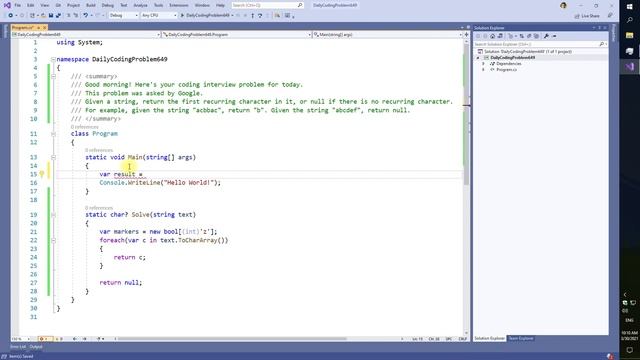Viewport: 640px width, 360px height.
Task: Open the Error List tab
Action: [18, 347]
